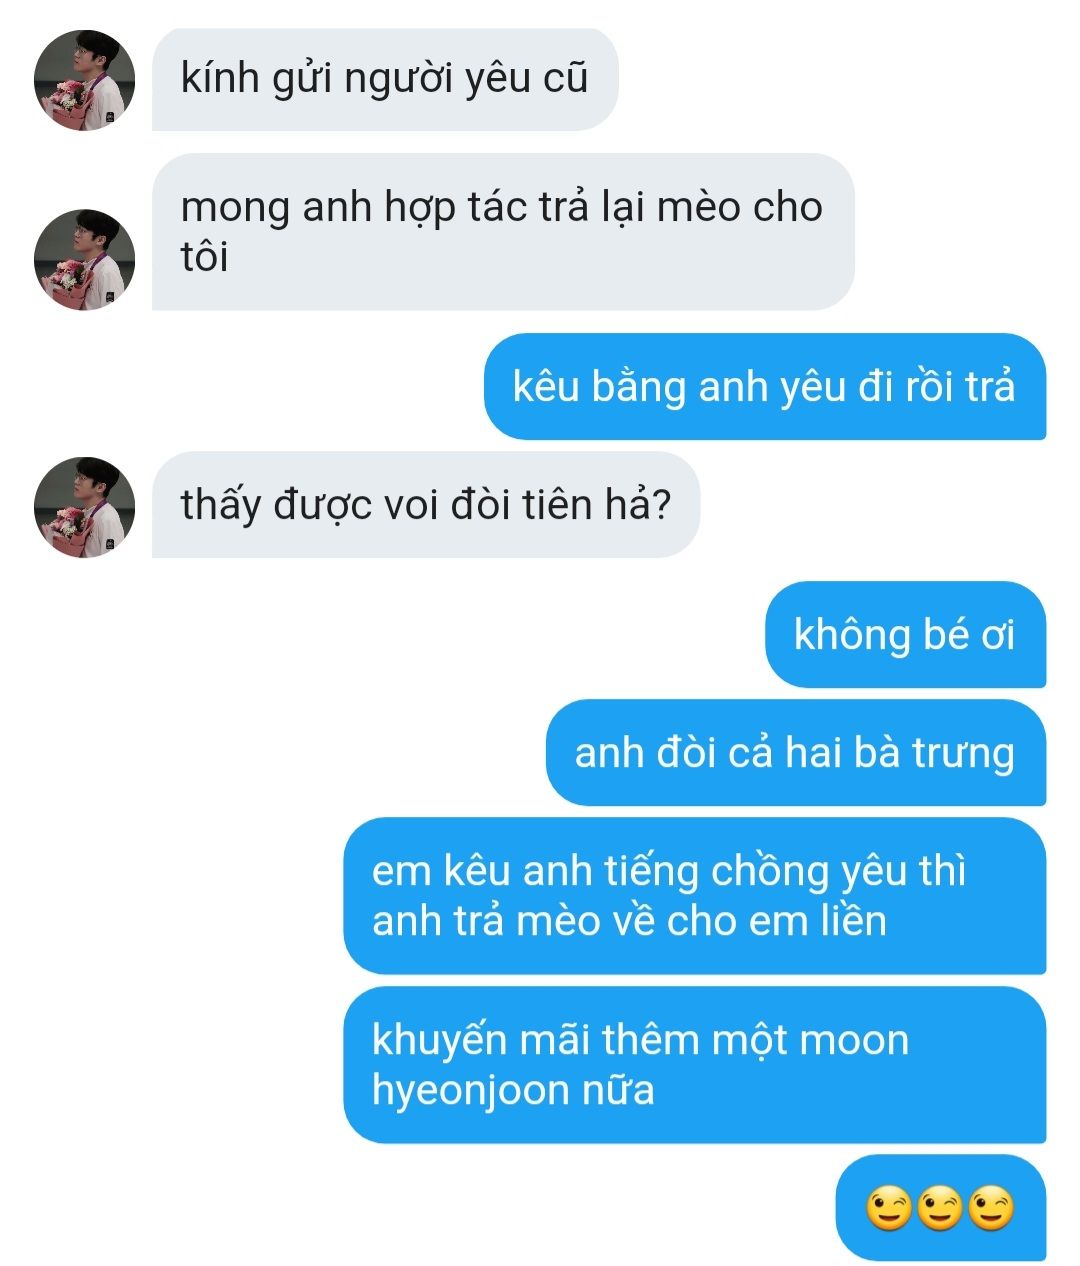1080x1266 pixels.
Task: Tap the word 'tôi' in gray bubble
Action: (x=204, y=257)
